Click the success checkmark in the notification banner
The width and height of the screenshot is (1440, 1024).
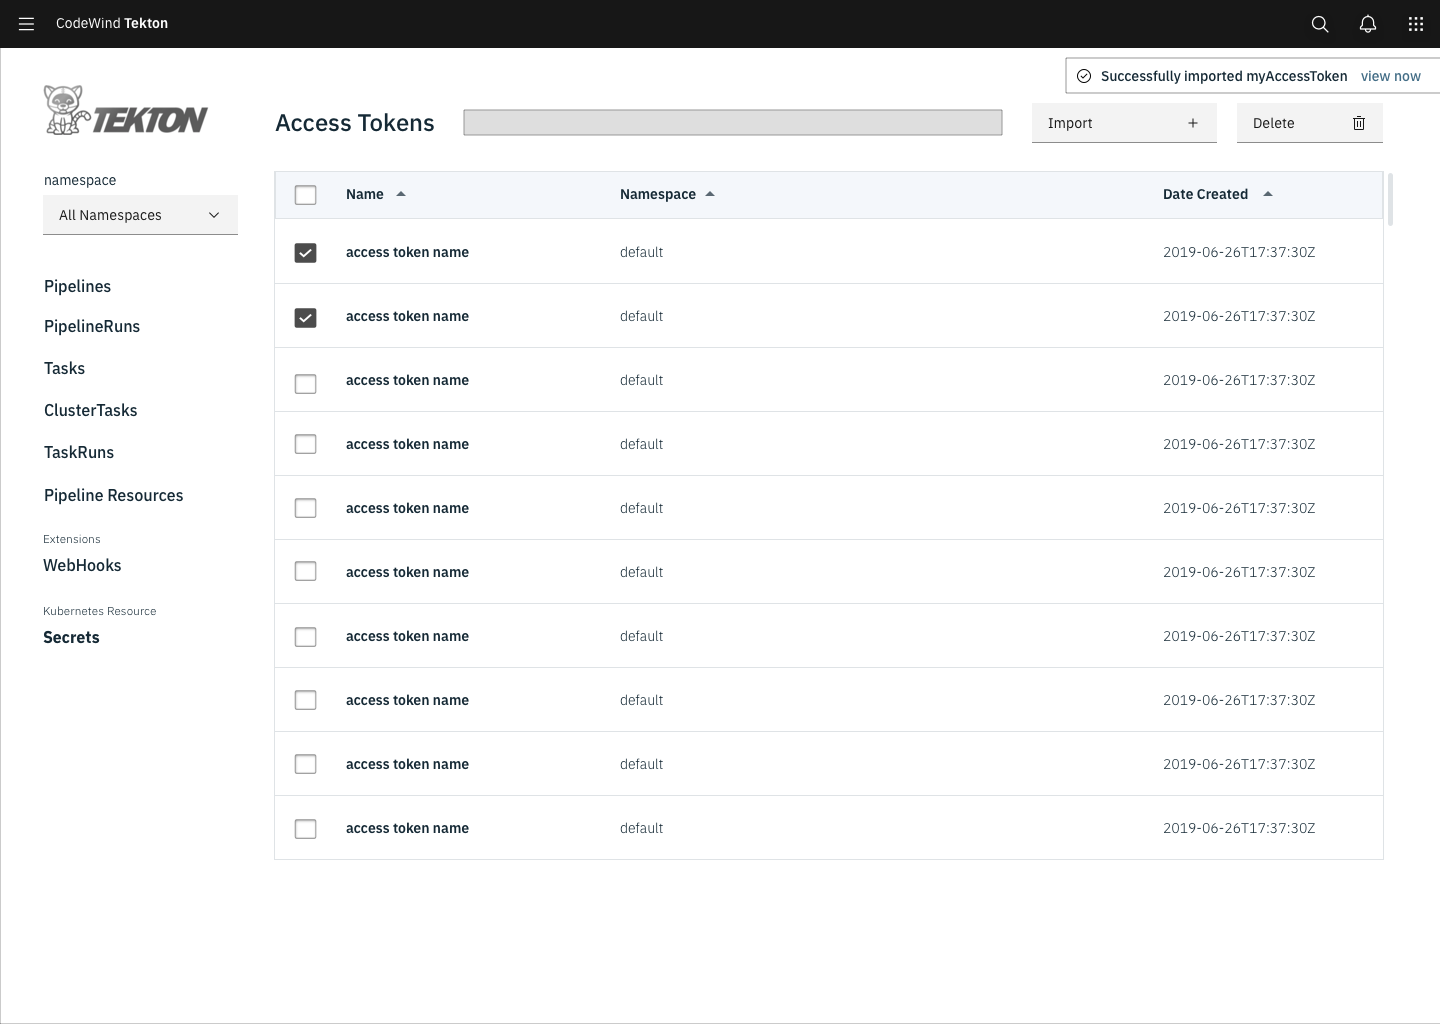coord(1083,75)
